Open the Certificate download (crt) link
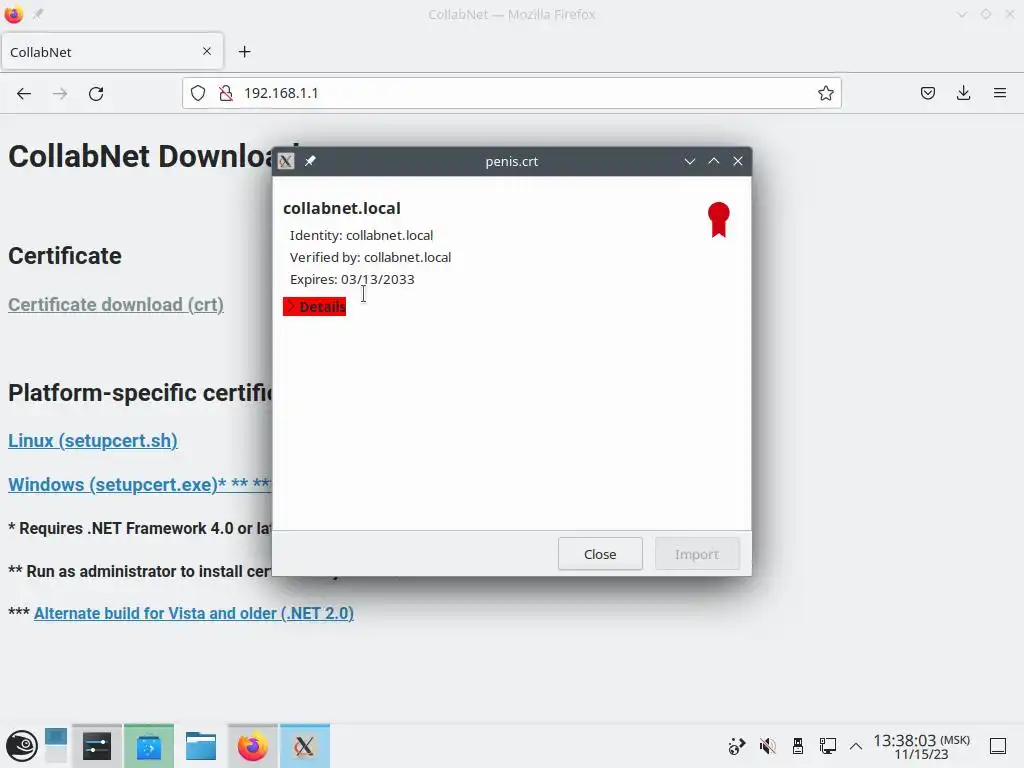1024x768 pixels. (x=116, y=304)
